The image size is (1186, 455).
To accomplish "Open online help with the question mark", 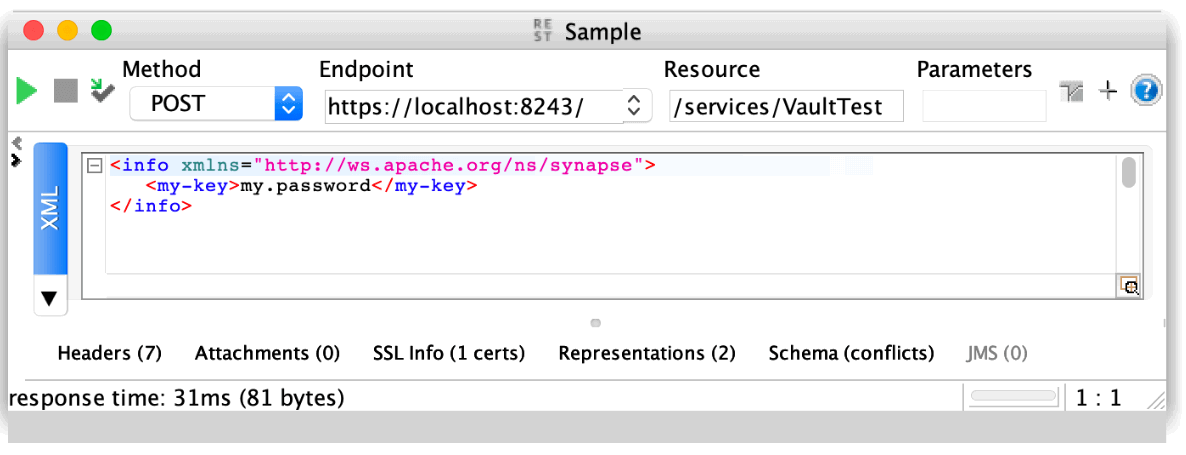I will click(x=1146, y=91).
